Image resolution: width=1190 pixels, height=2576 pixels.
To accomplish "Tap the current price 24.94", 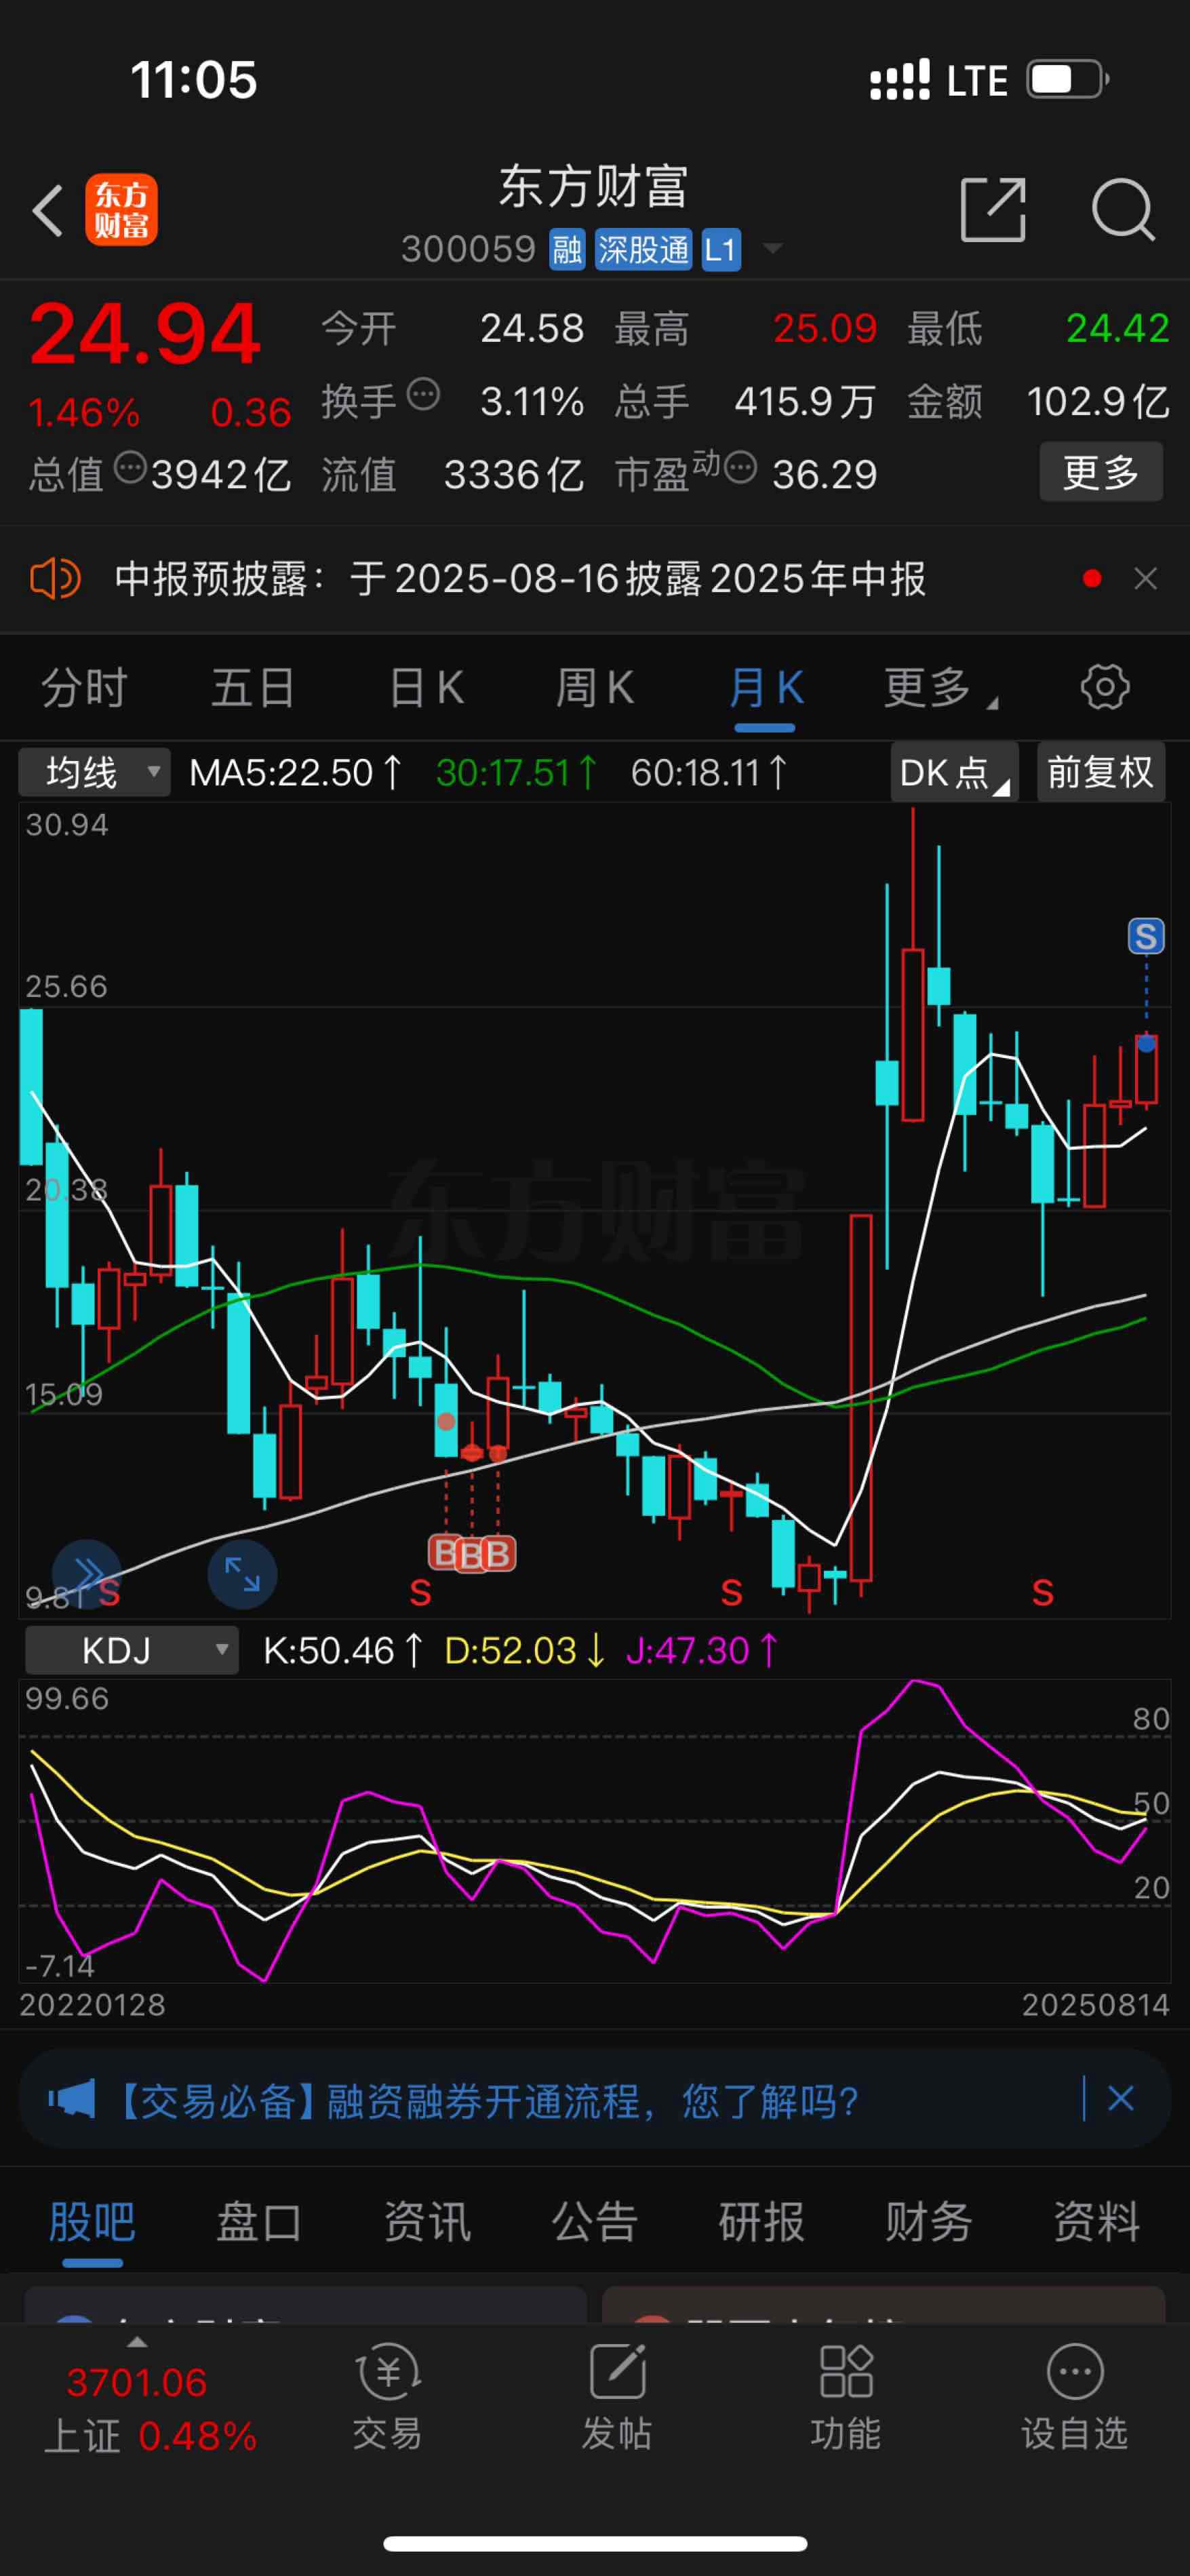I will tap(145, 334).
